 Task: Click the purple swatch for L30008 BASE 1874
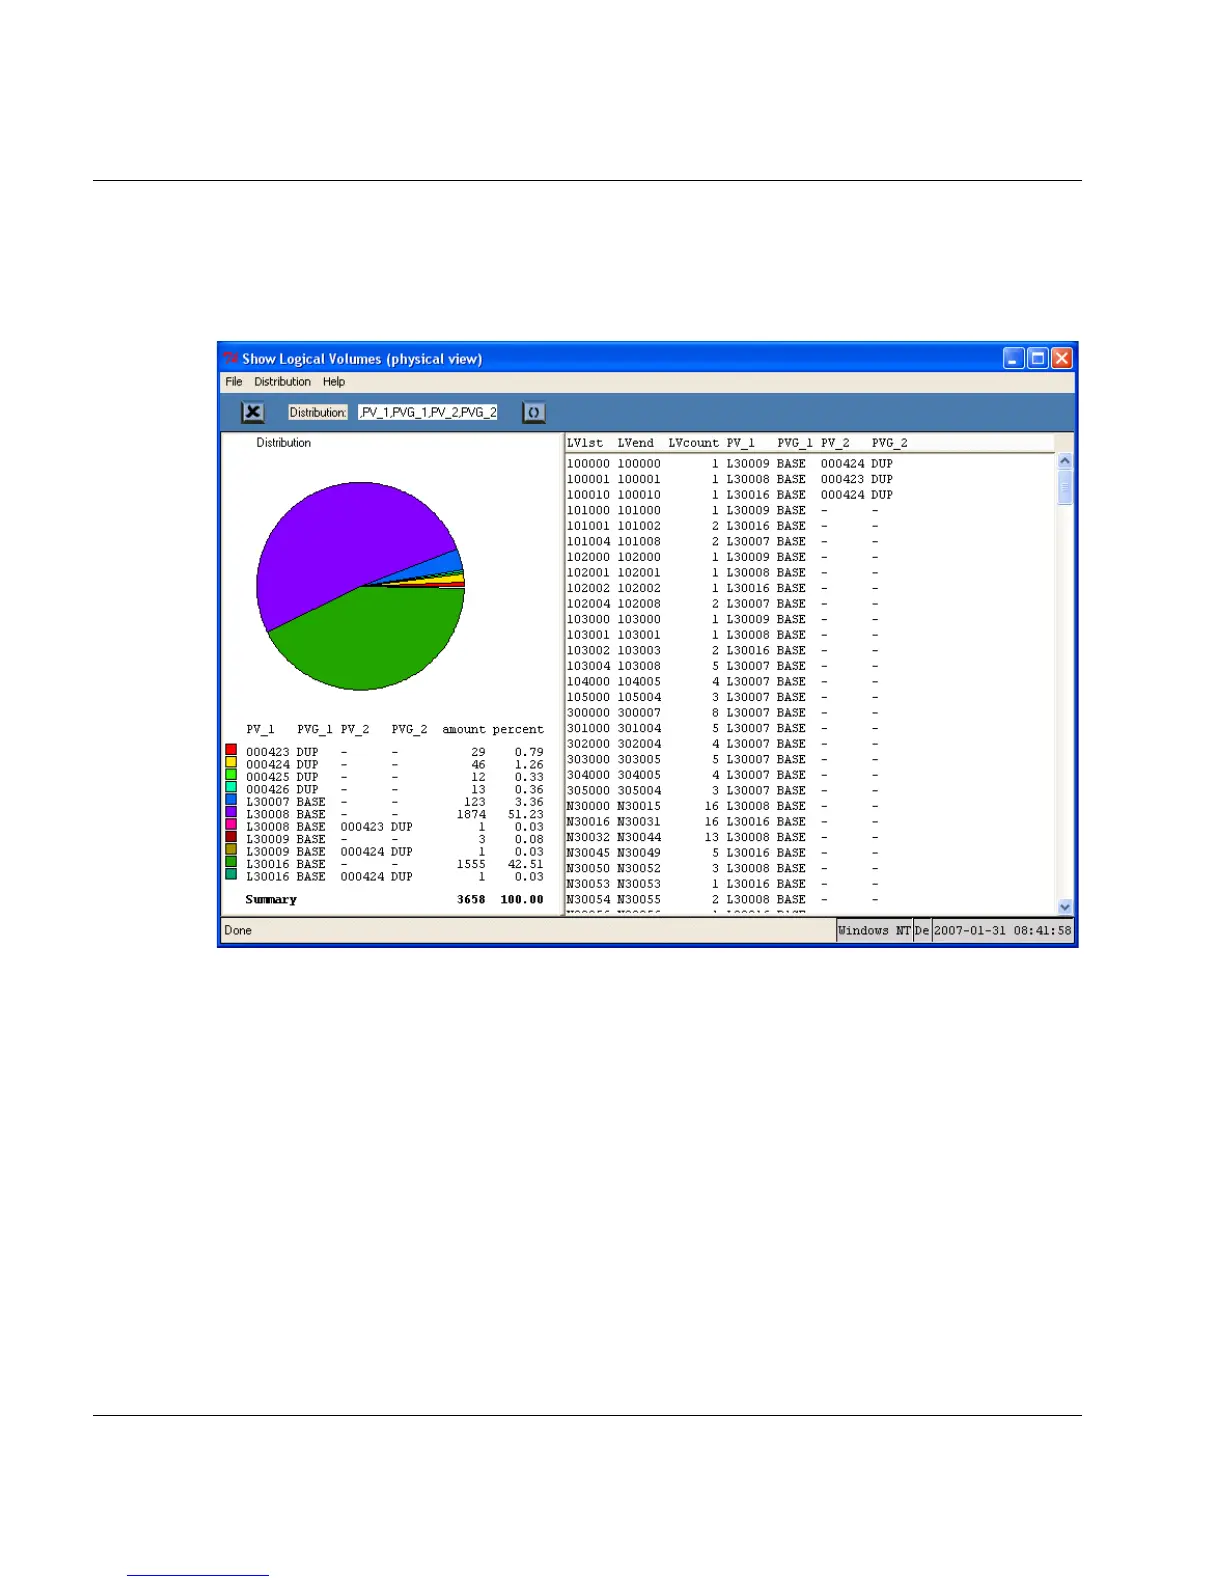tap(231, 812)
